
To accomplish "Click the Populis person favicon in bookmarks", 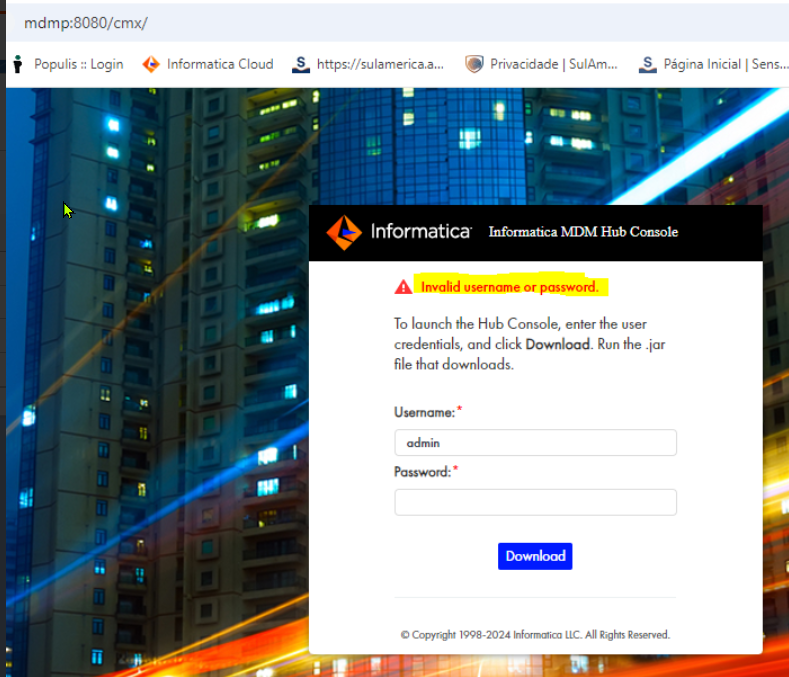I will click(18, 64).
